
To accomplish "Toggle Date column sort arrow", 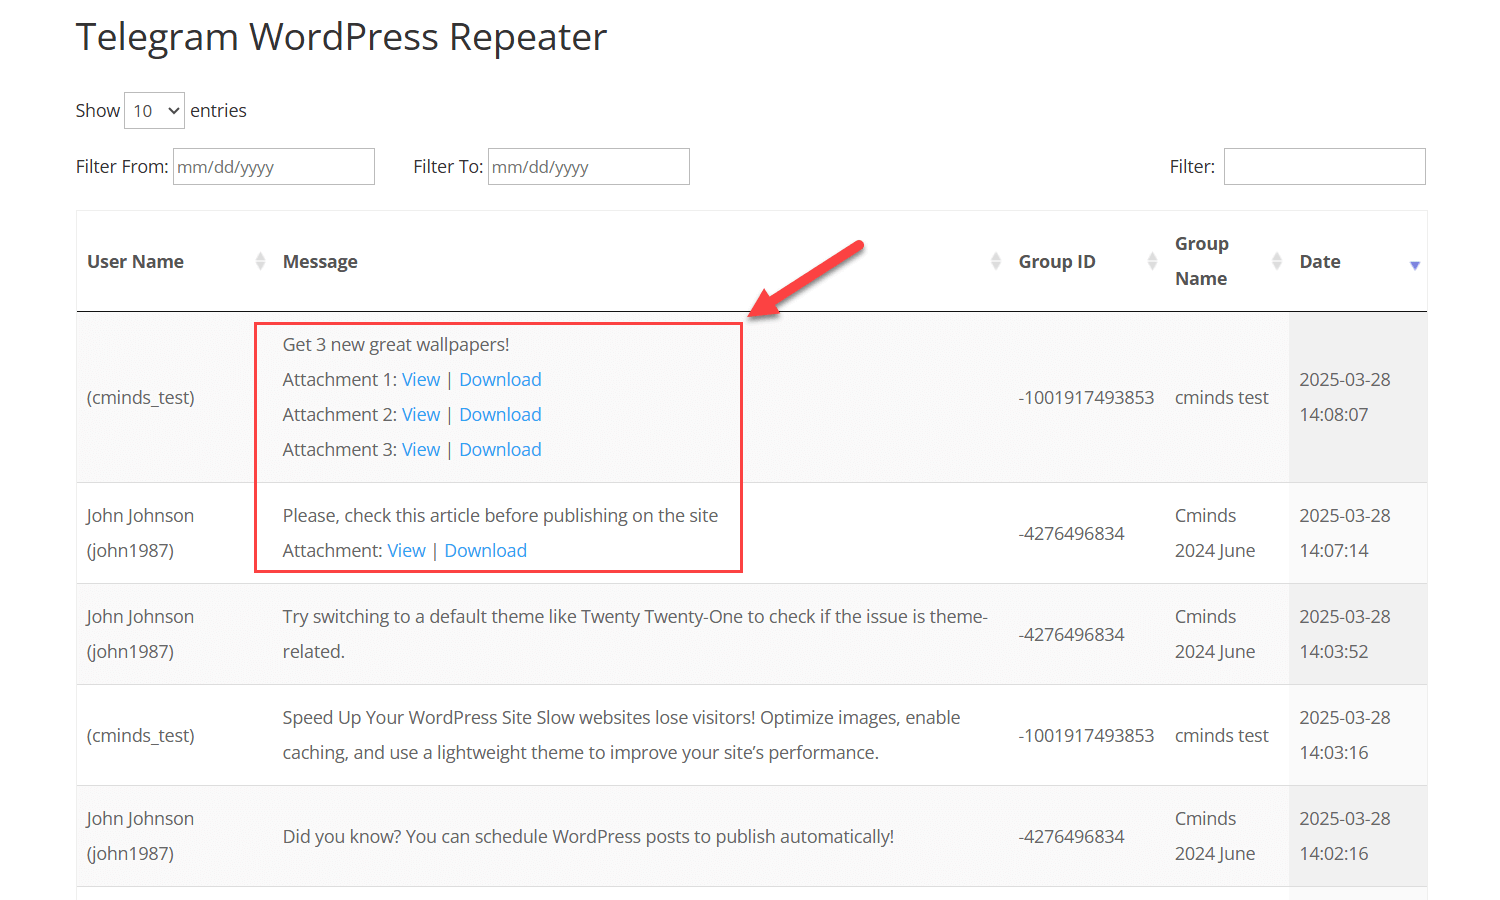I will pyautogui.click(x=1414, y=264).
